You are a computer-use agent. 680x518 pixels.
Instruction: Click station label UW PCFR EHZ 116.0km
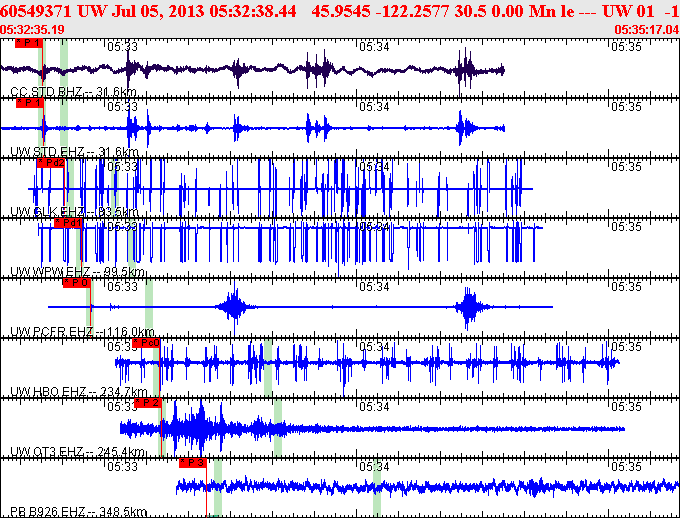pyautogui.click(x=82, y=331)
